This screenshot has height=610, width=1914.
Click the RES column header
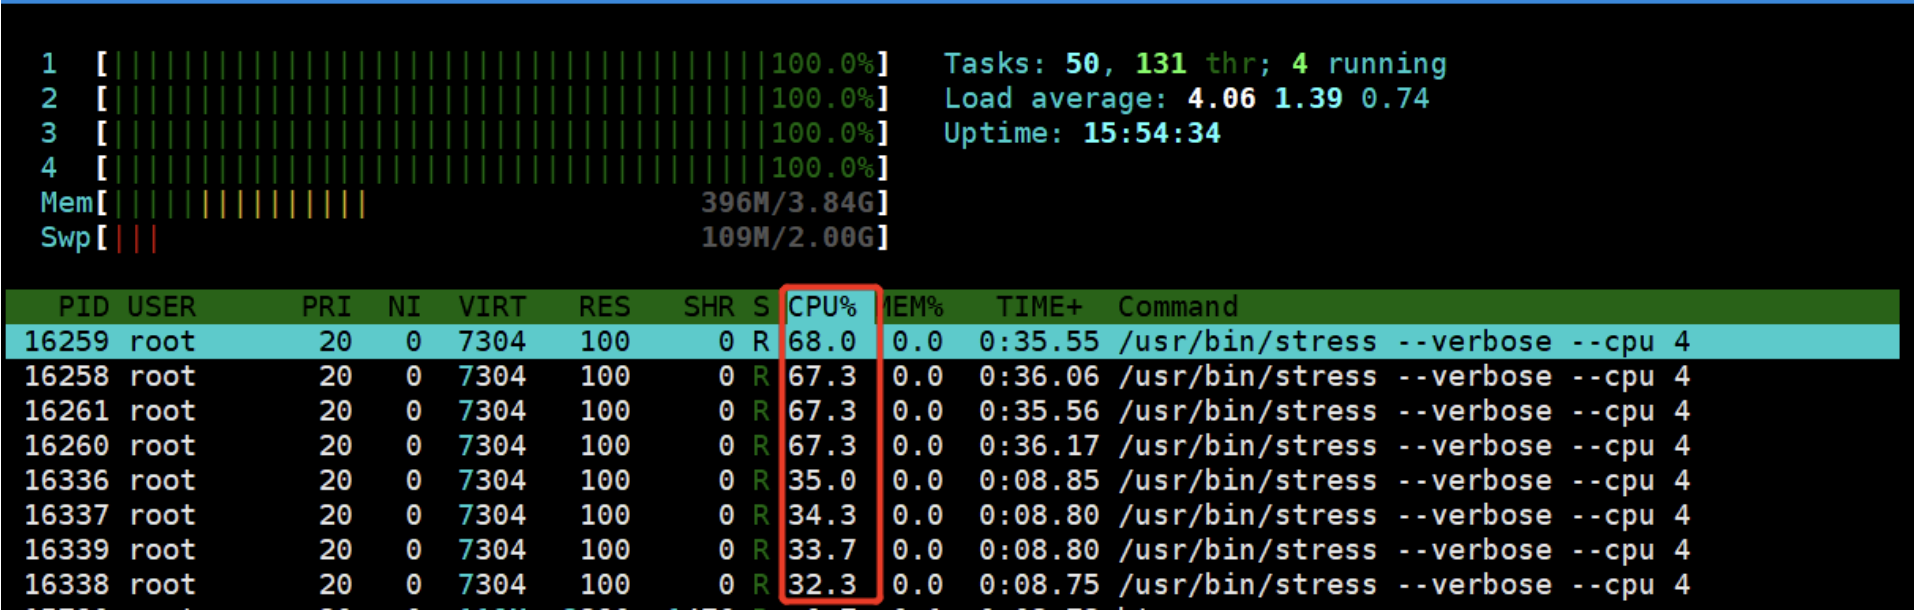(604, 306)
